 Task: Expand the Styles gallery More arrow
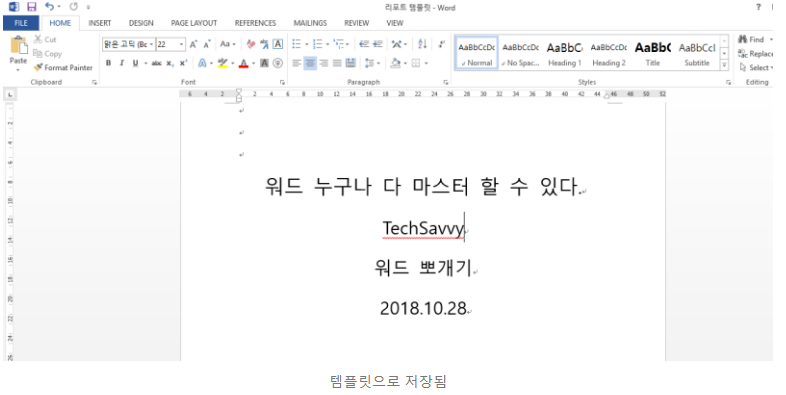pyautogui.click(x=724, y=65)
